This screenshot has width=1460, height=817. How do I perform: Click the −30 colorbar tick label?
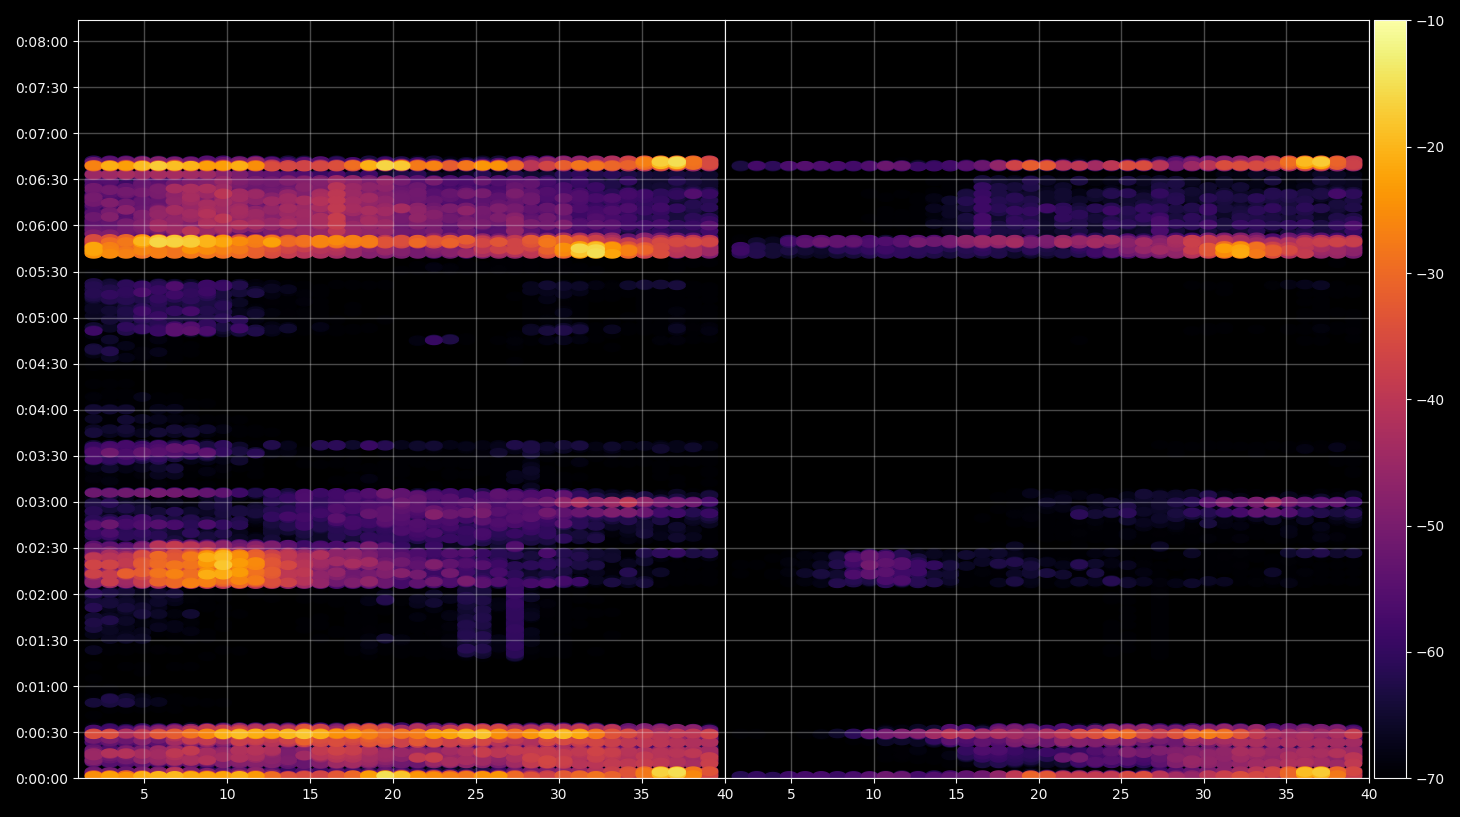click(x=1430, y=274)
